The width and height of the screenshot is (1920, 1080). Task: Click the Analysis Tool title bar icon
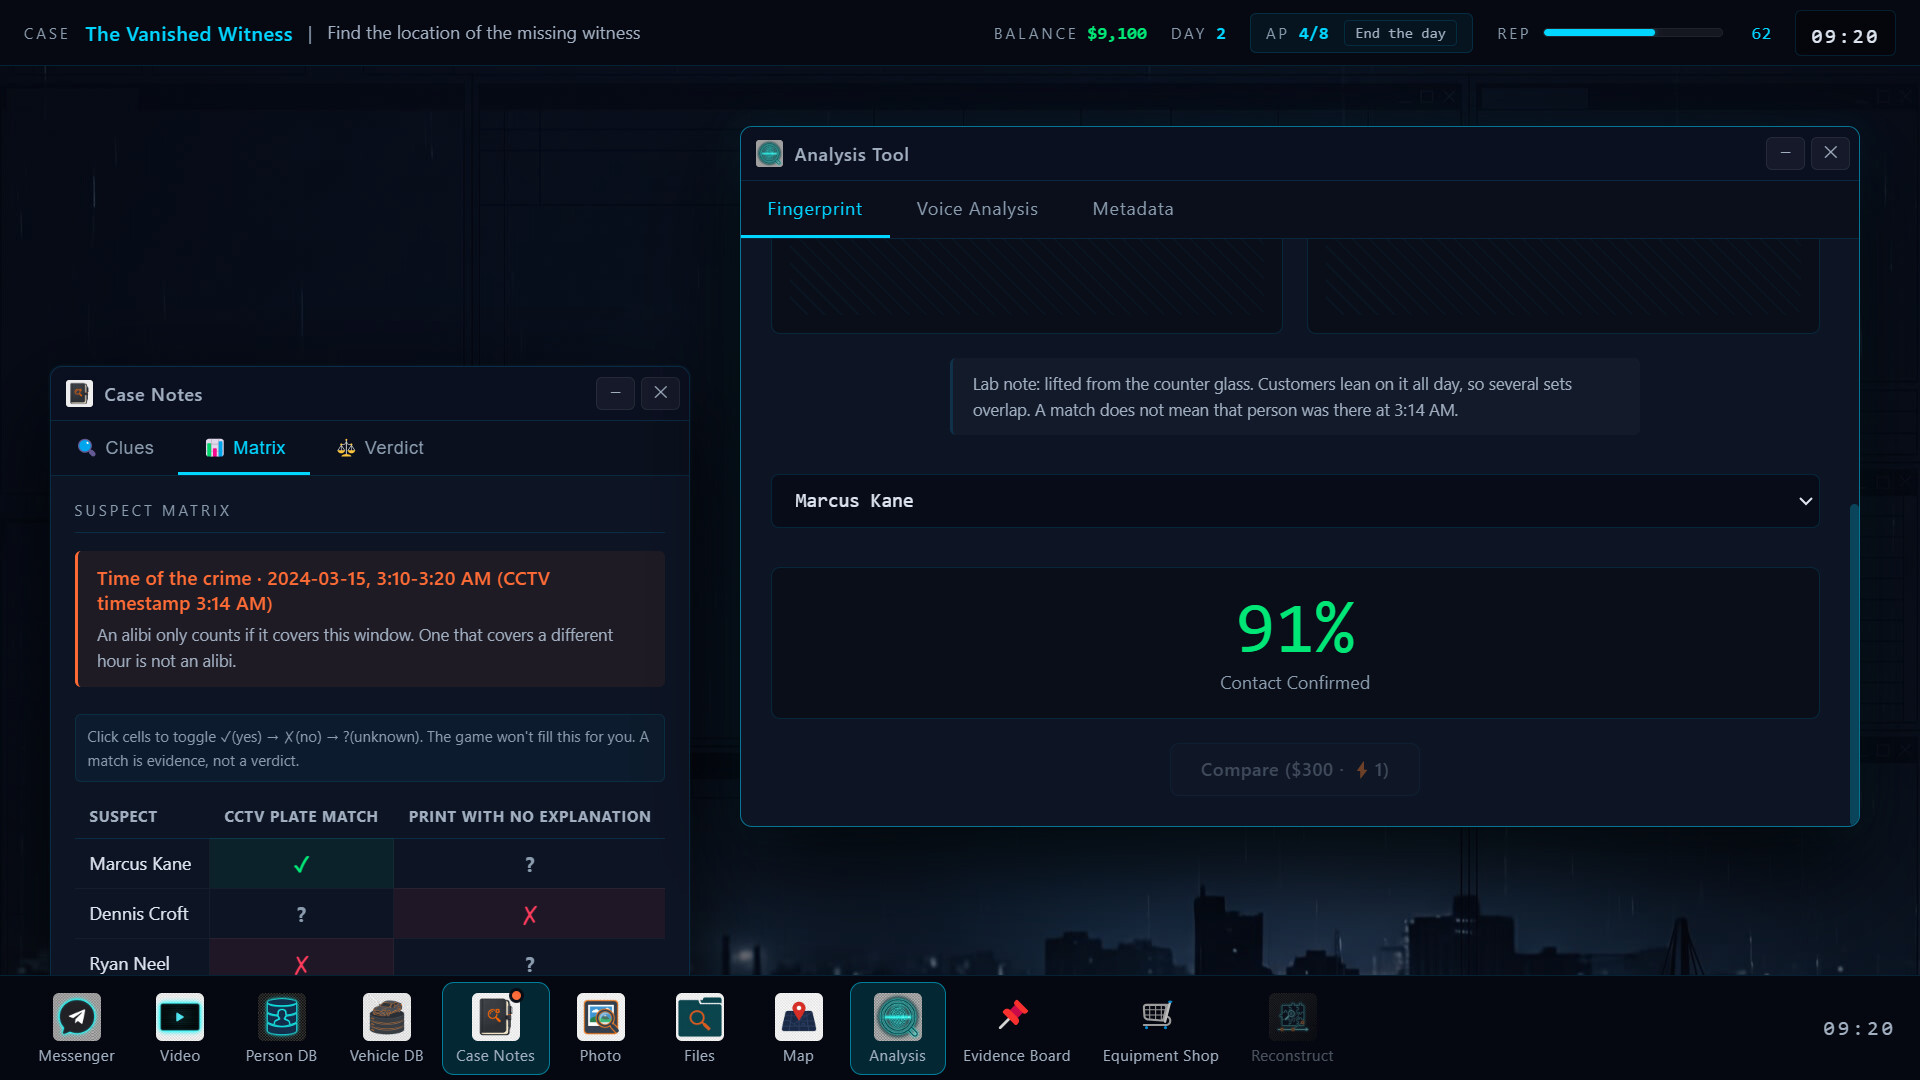[x=769, y=154]
